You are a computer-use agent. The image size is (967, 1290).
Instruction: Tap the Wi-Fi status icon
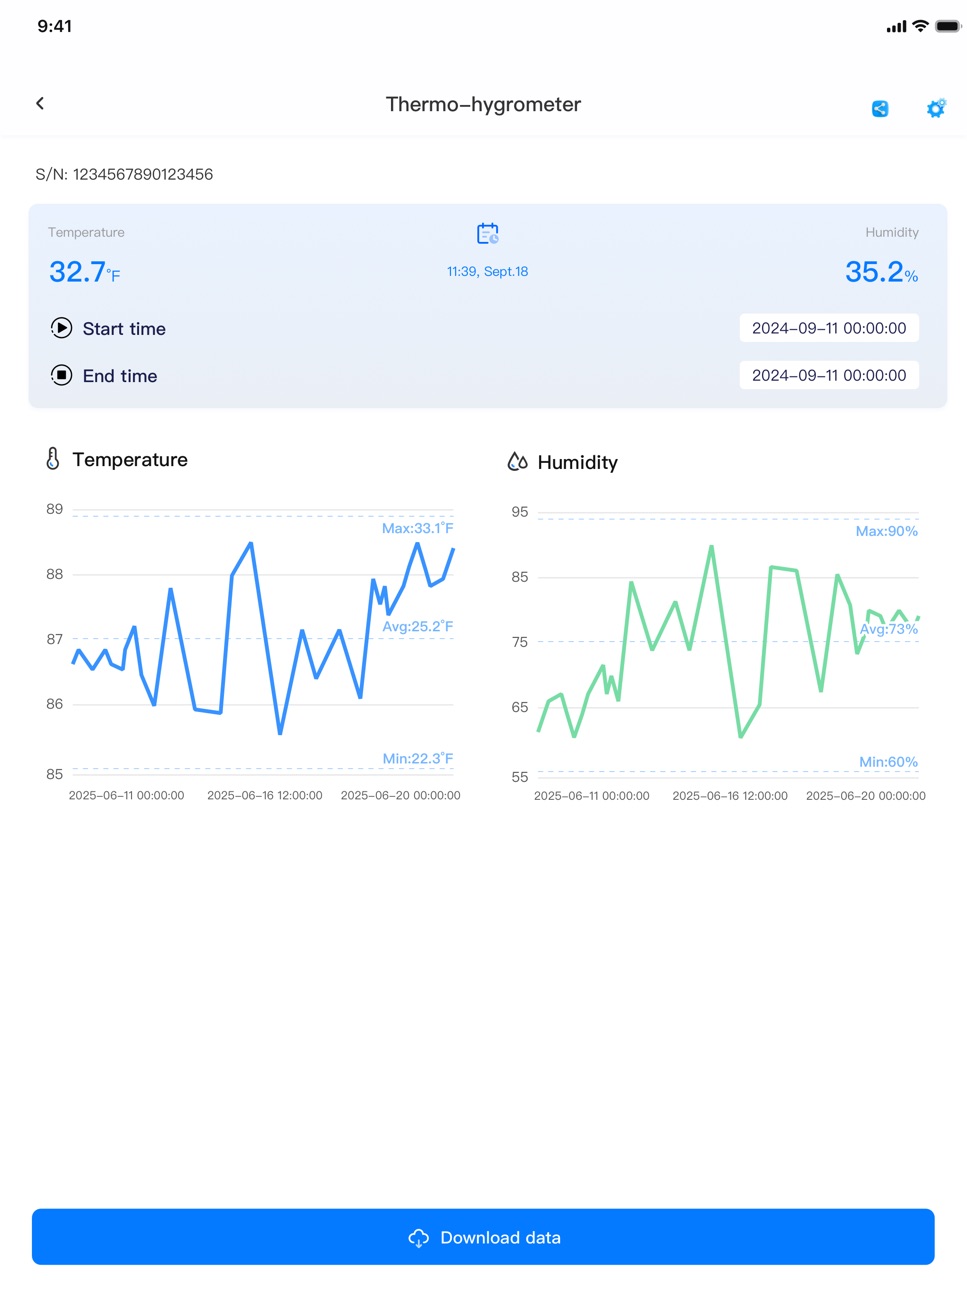click(x=921, y=26)
